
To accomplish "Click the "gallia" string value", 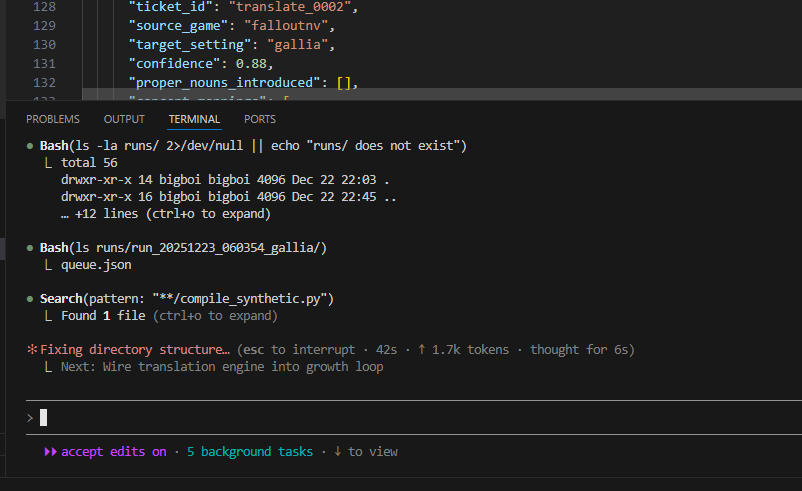I will tap(297, 44).
